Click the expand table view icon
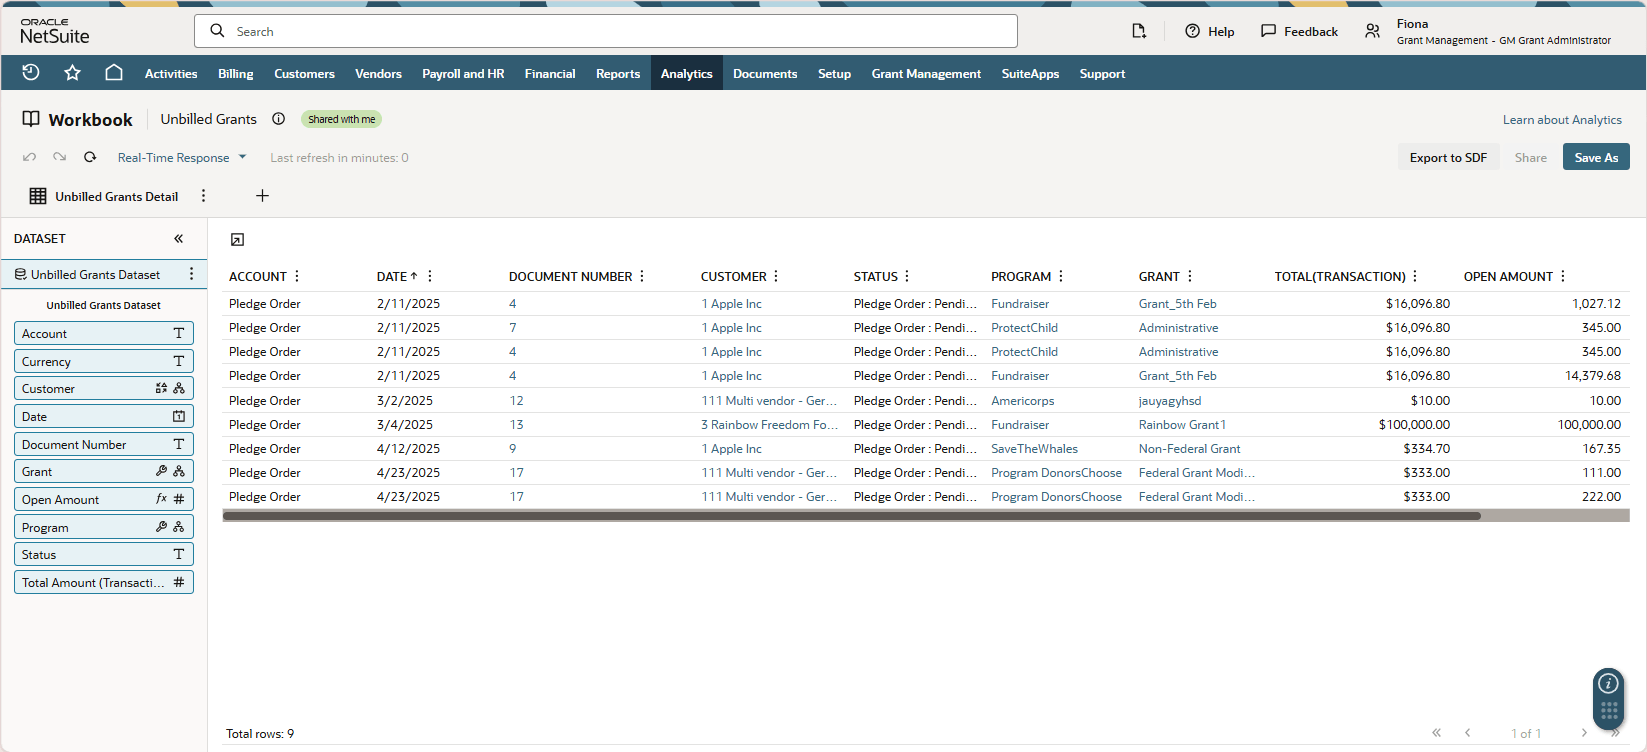The height and width of the screenshot is (752, 1647). pyautogui.click(x=237, y=240)
